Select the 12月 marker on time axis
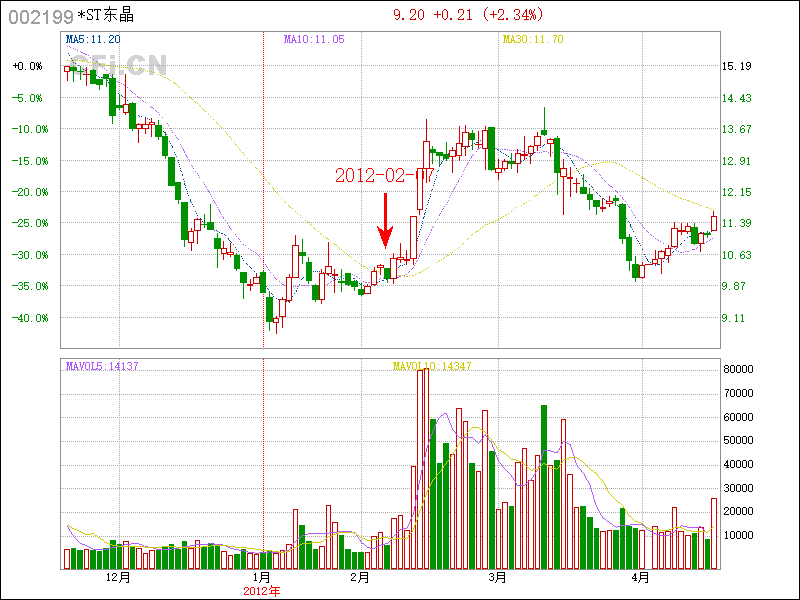This screenshot has width=800, height=600. tap(118, 578)
